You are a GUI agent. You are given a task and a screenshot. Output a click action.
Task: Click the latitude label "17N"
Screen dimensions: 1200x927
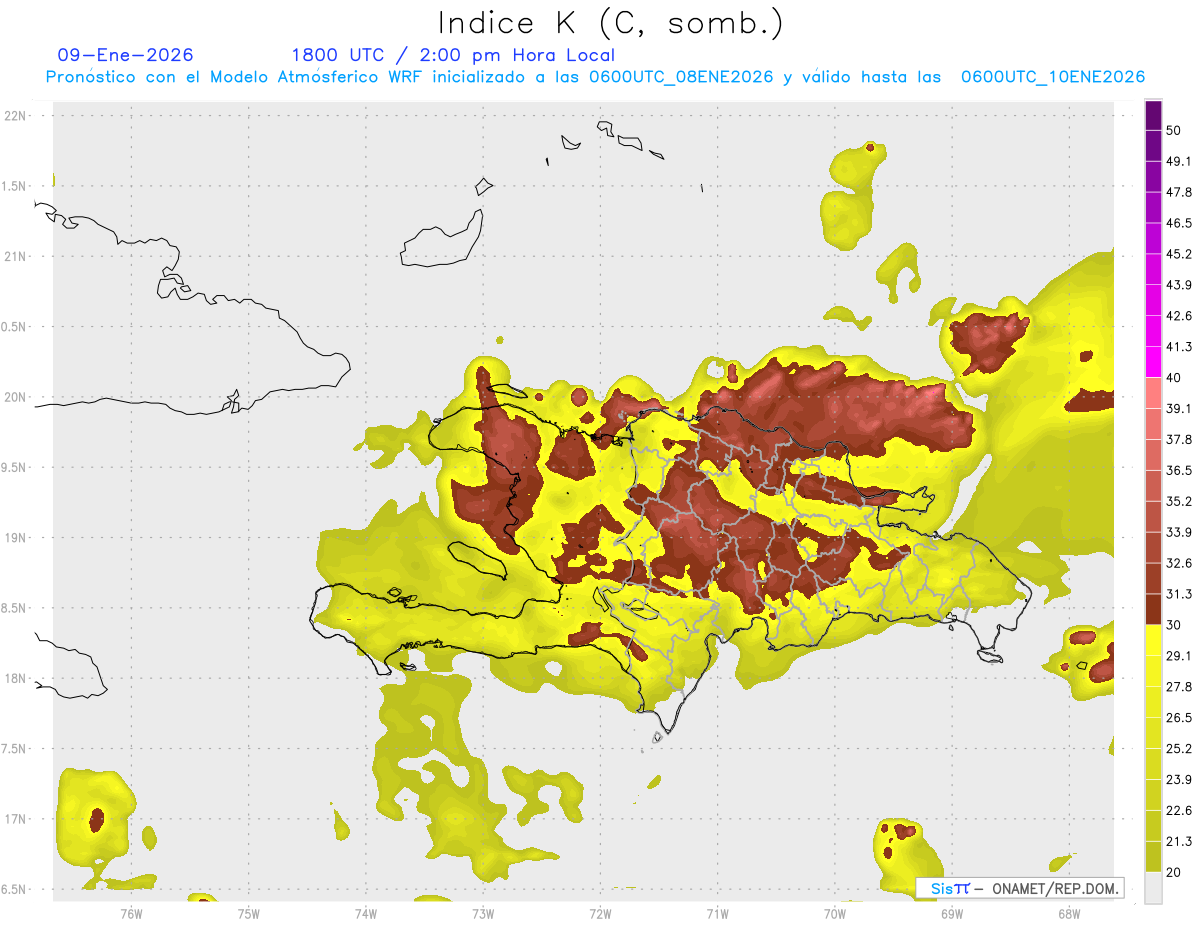(x=16, y=819)
